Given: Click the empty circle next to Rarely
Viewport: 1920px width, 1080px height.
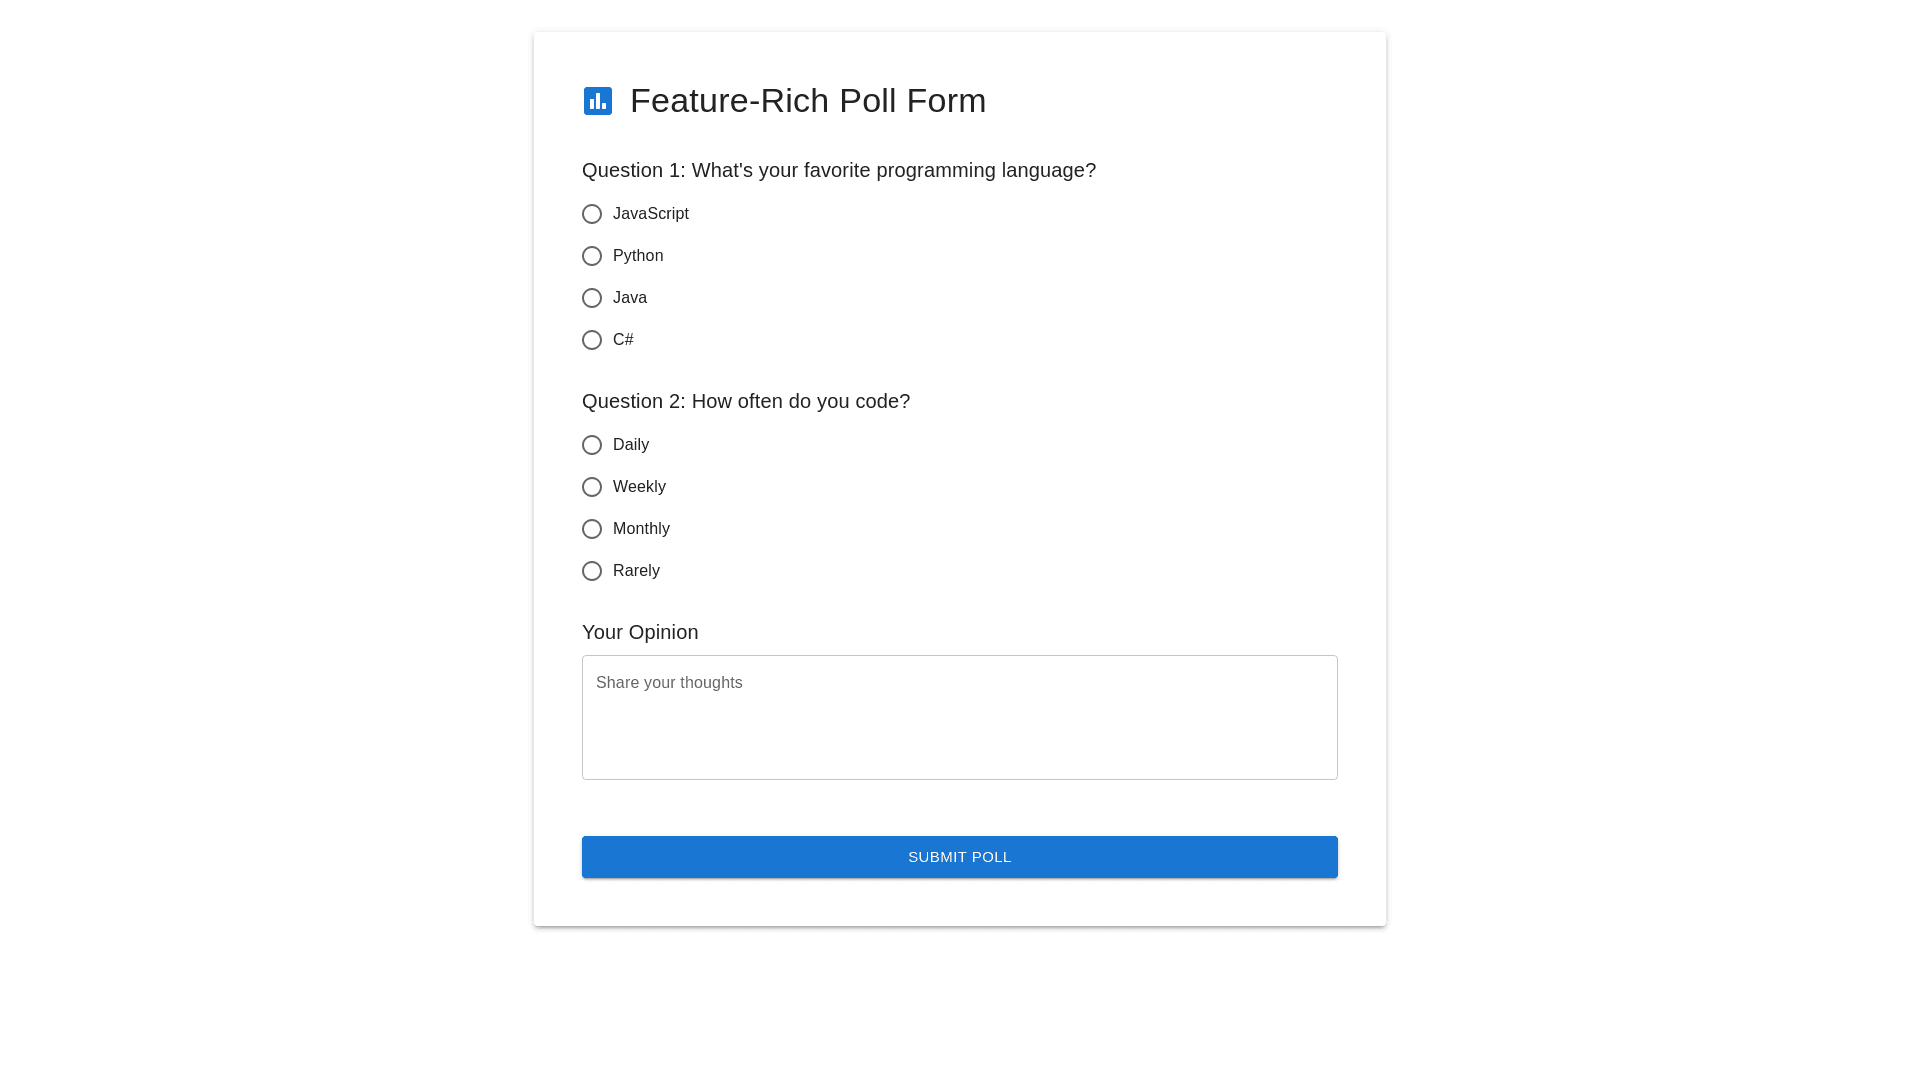Looking at the screenshot, I should point(592,571).
